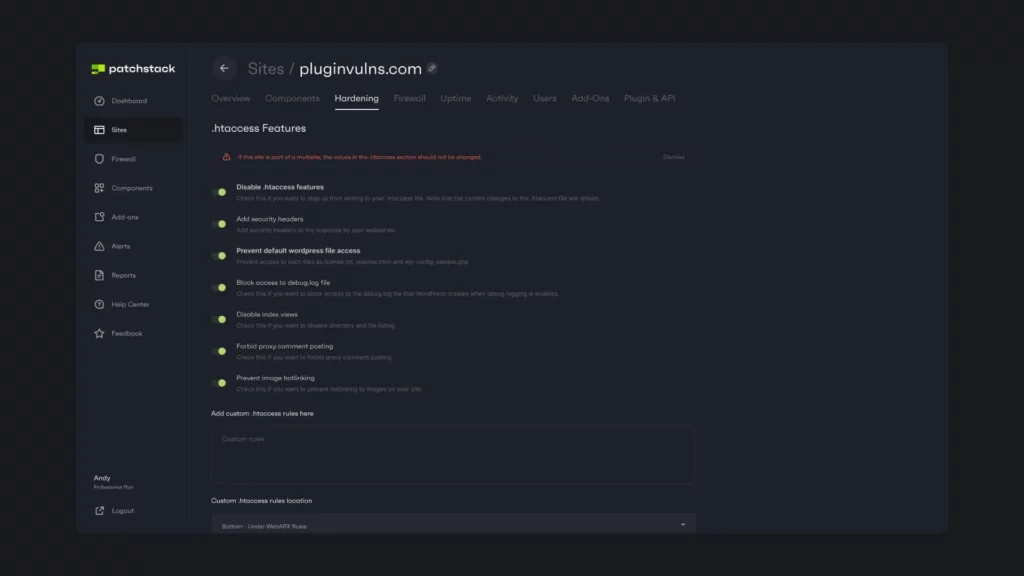Click the Firewall shield icon in sidebar
The width and height of the screenshot is (1024, 576).
[99, 159]
